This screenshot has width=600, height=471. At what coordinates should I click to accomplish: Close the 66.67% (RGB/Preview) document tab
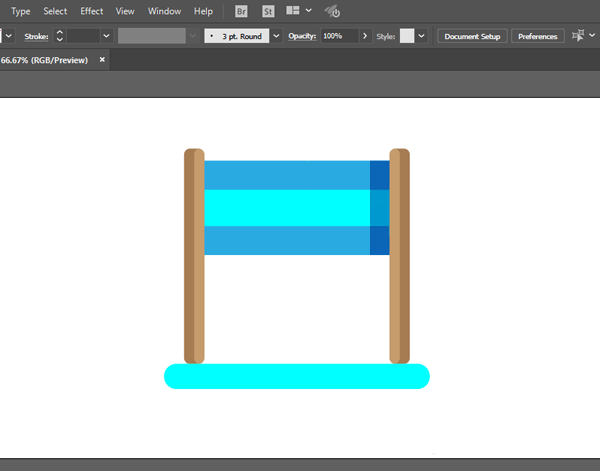tap(103, 60)
